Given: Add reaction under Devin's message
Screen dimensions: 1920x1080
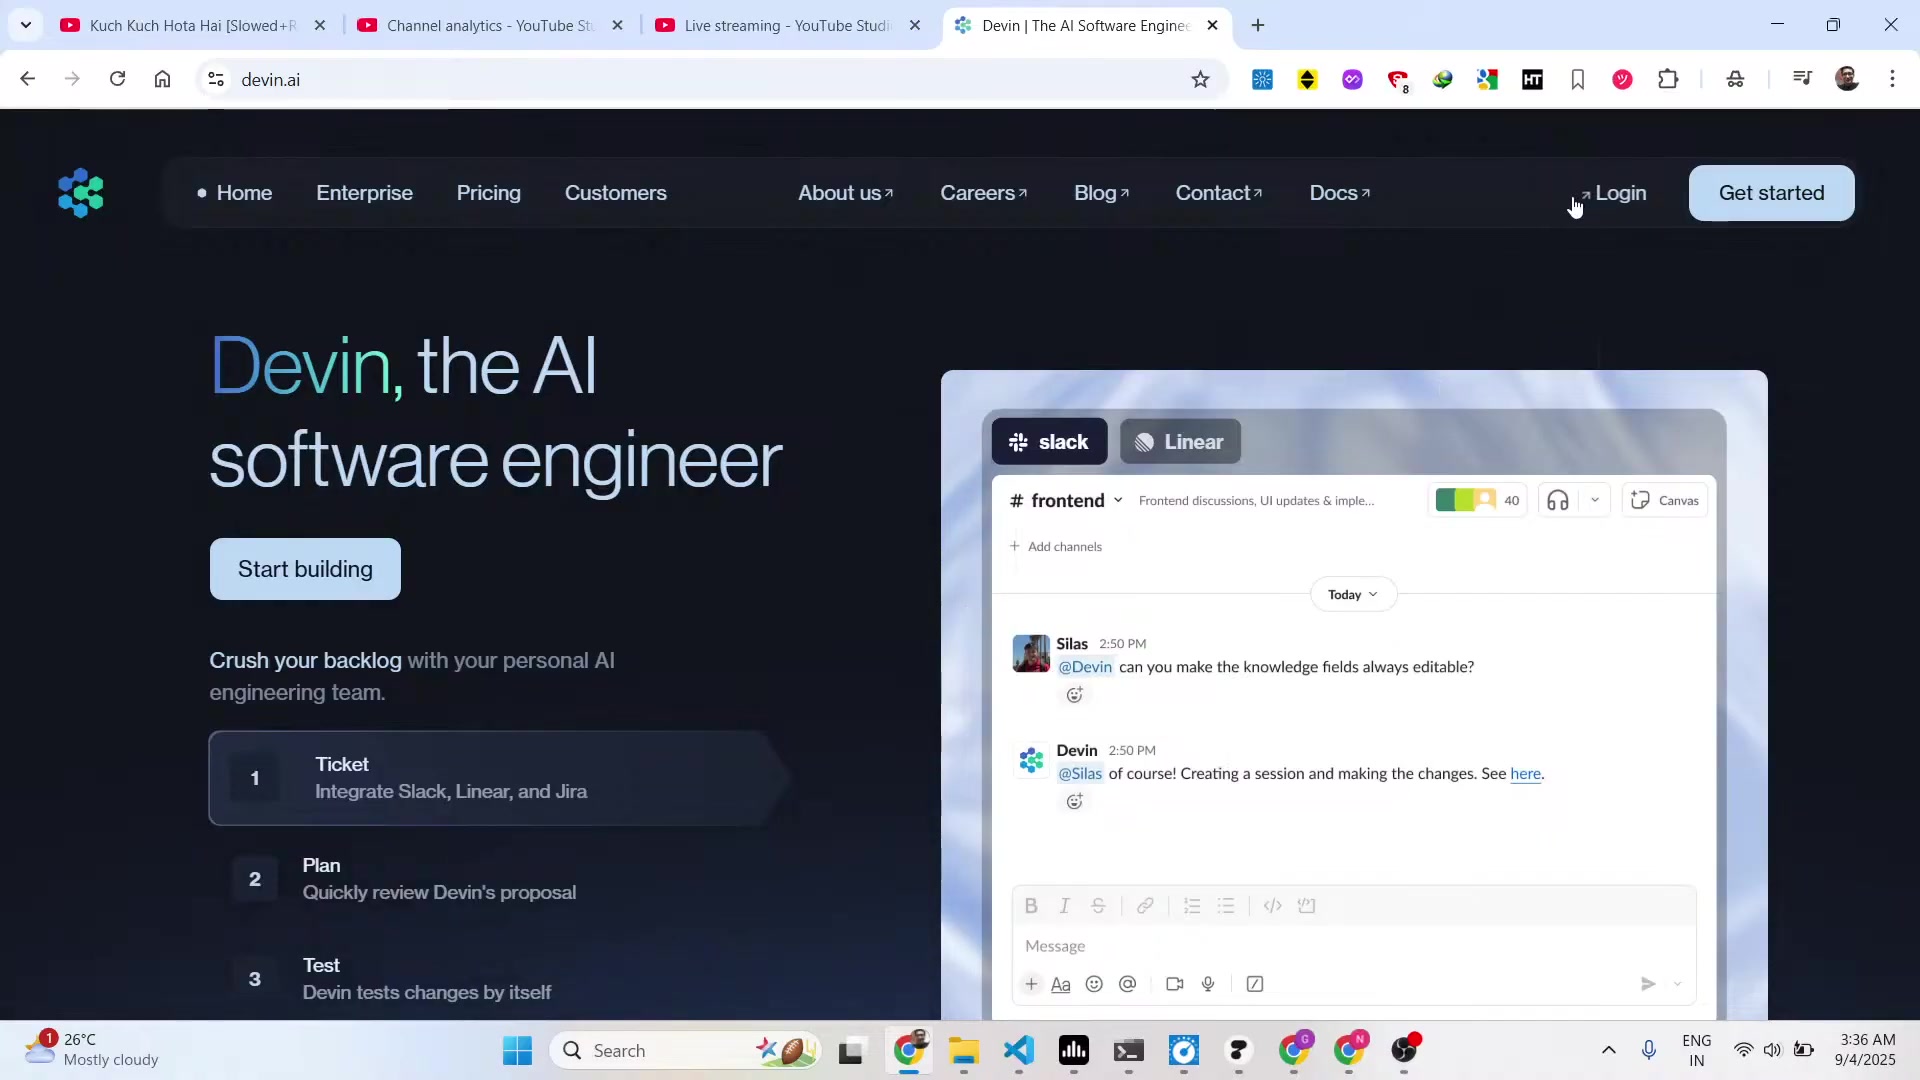Looking at the screenshot, I should click(1074, 801).
